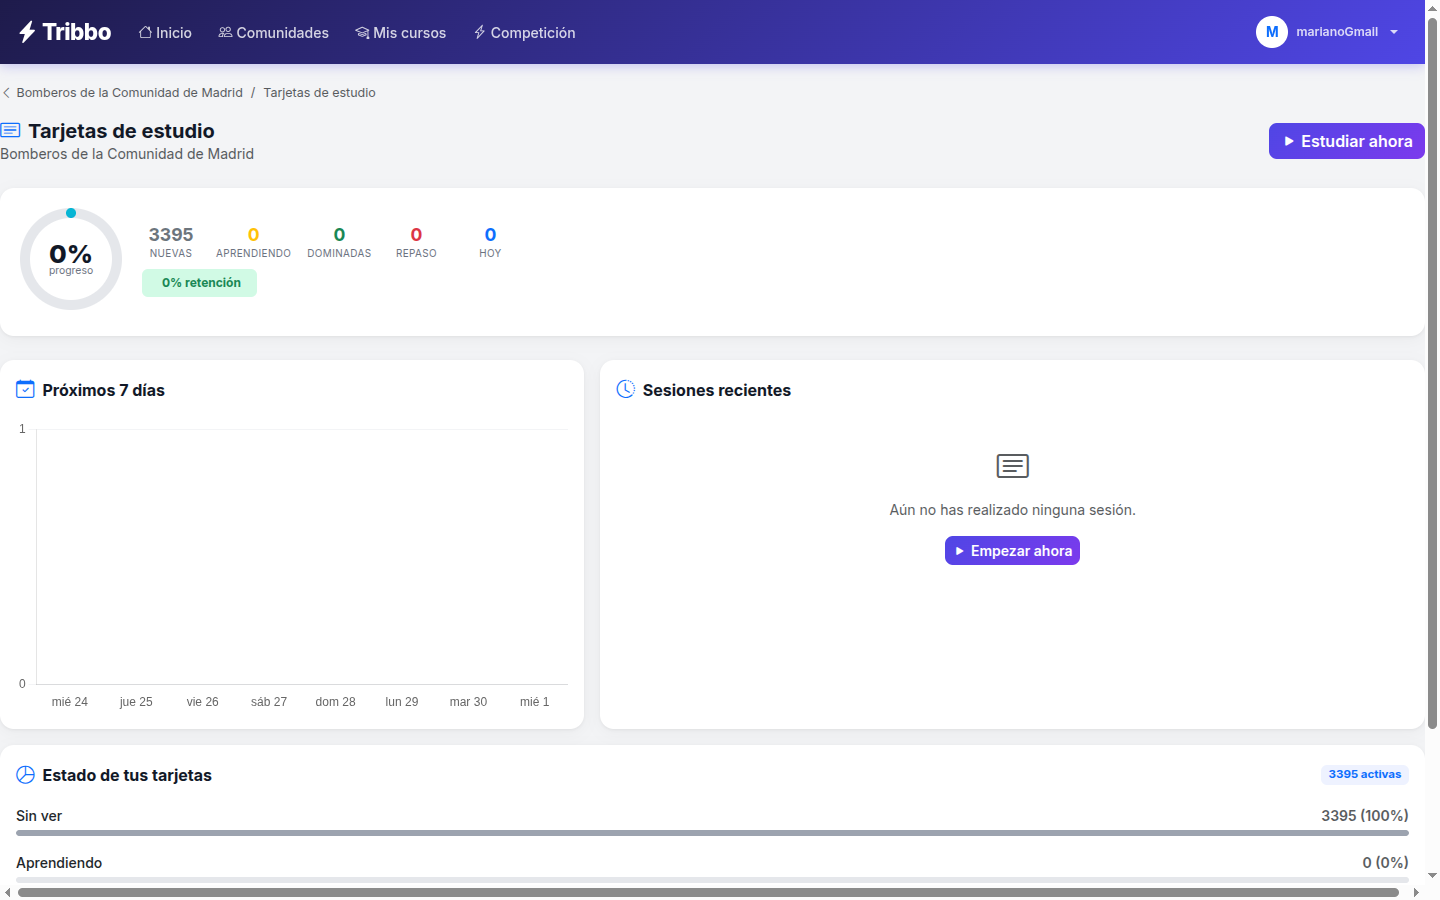This screenshot has width=1440, height=900.
Task: Click the dom 28 chart label
Action: [x=335, y=702]
